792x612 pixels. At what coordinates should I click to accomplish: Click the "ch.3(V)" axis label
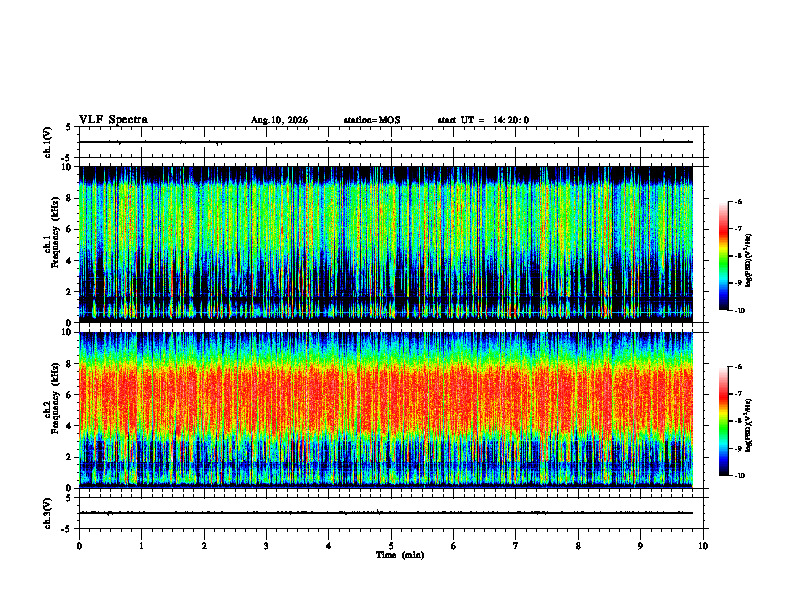pyautogui.click(x=48, y=513)
